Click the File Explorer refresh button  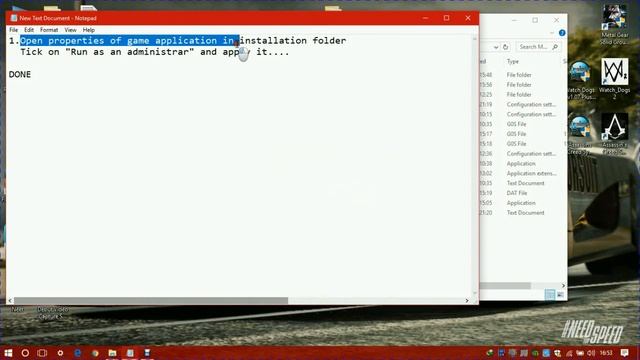point(505,47)
